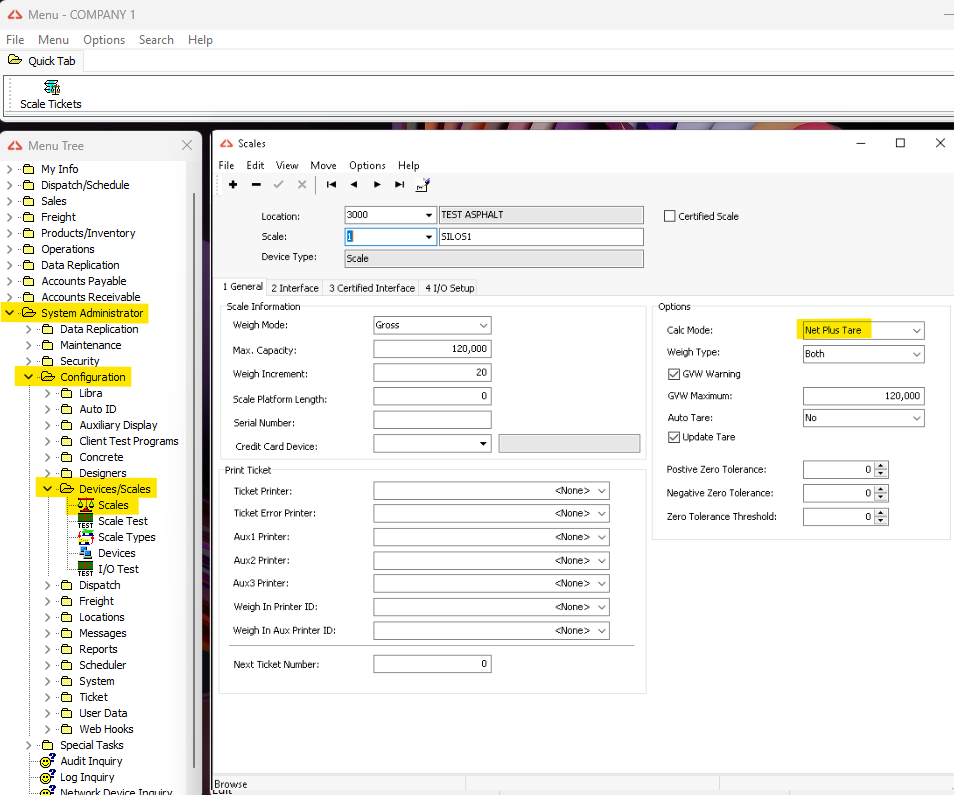Collapse the Configuration tree node
Image resolution: width=954 pixels, height=795 pixels.
pyautogui.click(x=29, y=377)
